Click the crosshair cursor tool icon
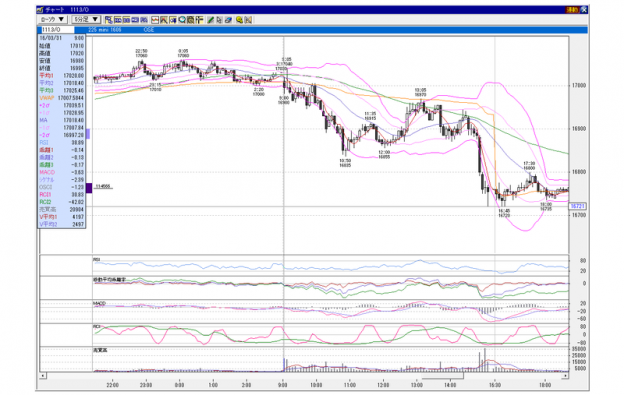The height and width of the screenshot is (395, 624). coord(200,20)
